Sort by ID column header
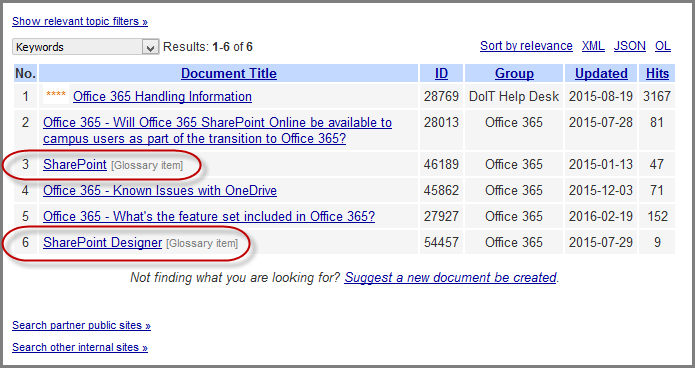The height and width of the screenshot is (368, 695). pyautogui.click(x=441, y=74)
